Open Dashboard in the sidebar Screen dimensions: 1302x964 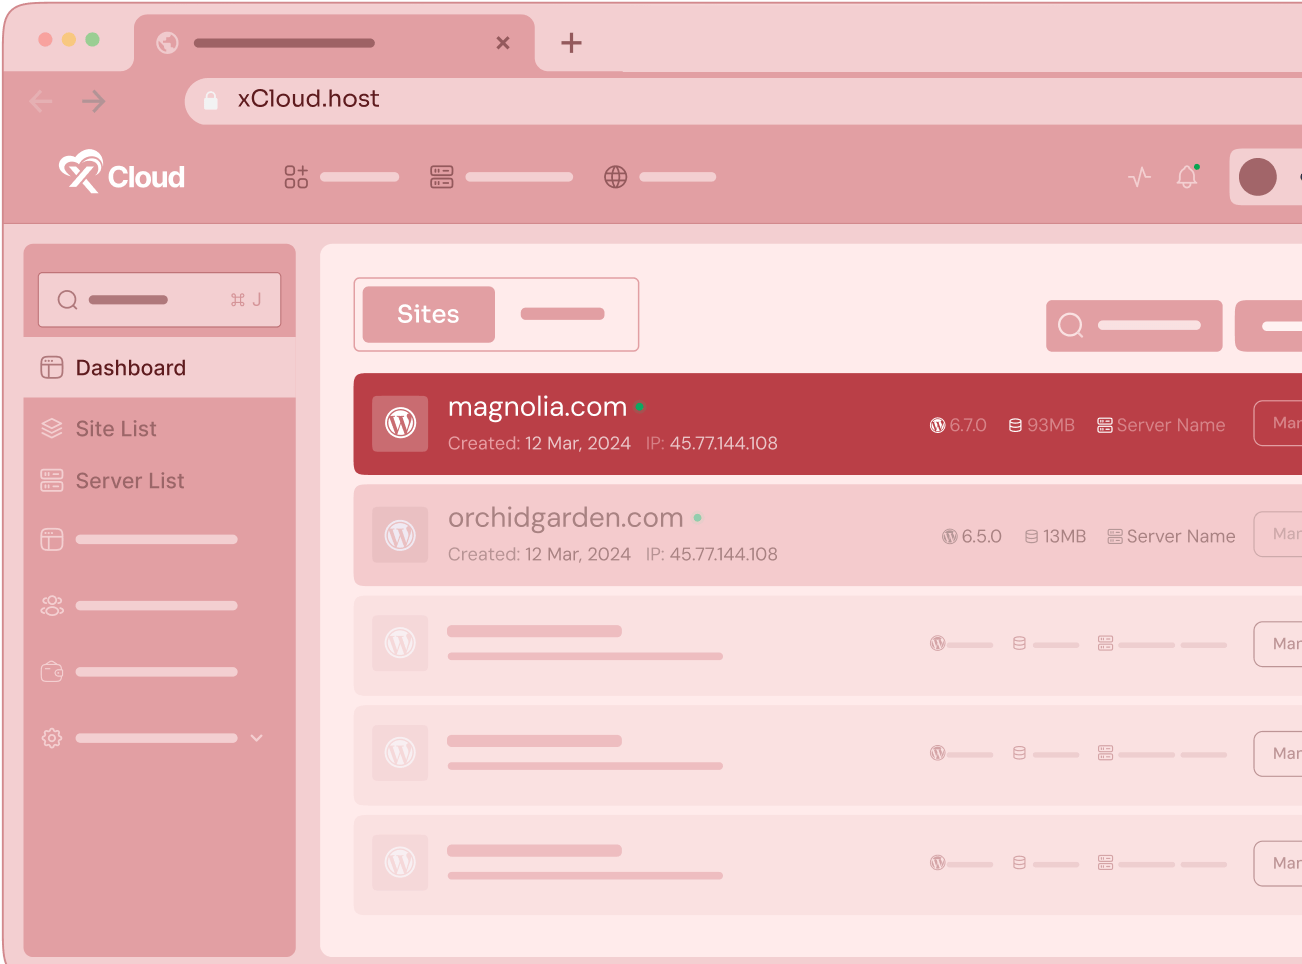tap(160, 367)
